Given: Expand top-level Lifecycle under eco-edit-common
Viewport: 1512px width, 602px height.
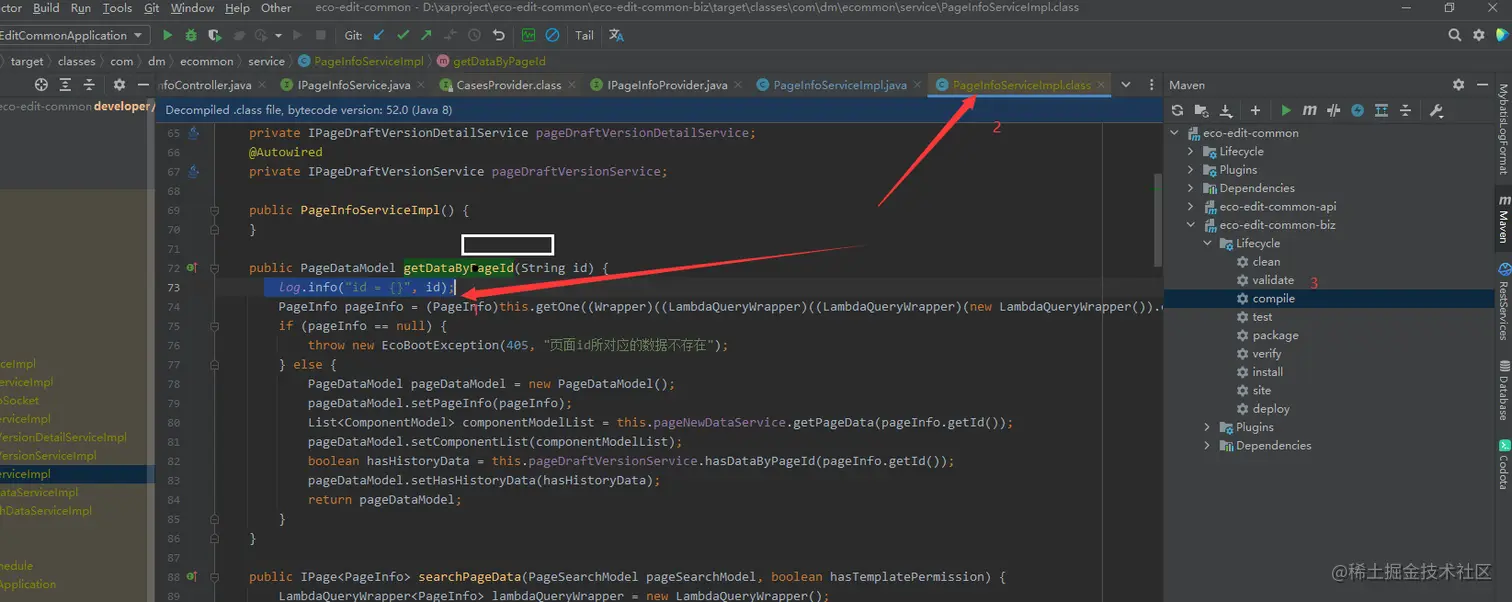Looking at the screenshot, I should (x=1191, y=151).
